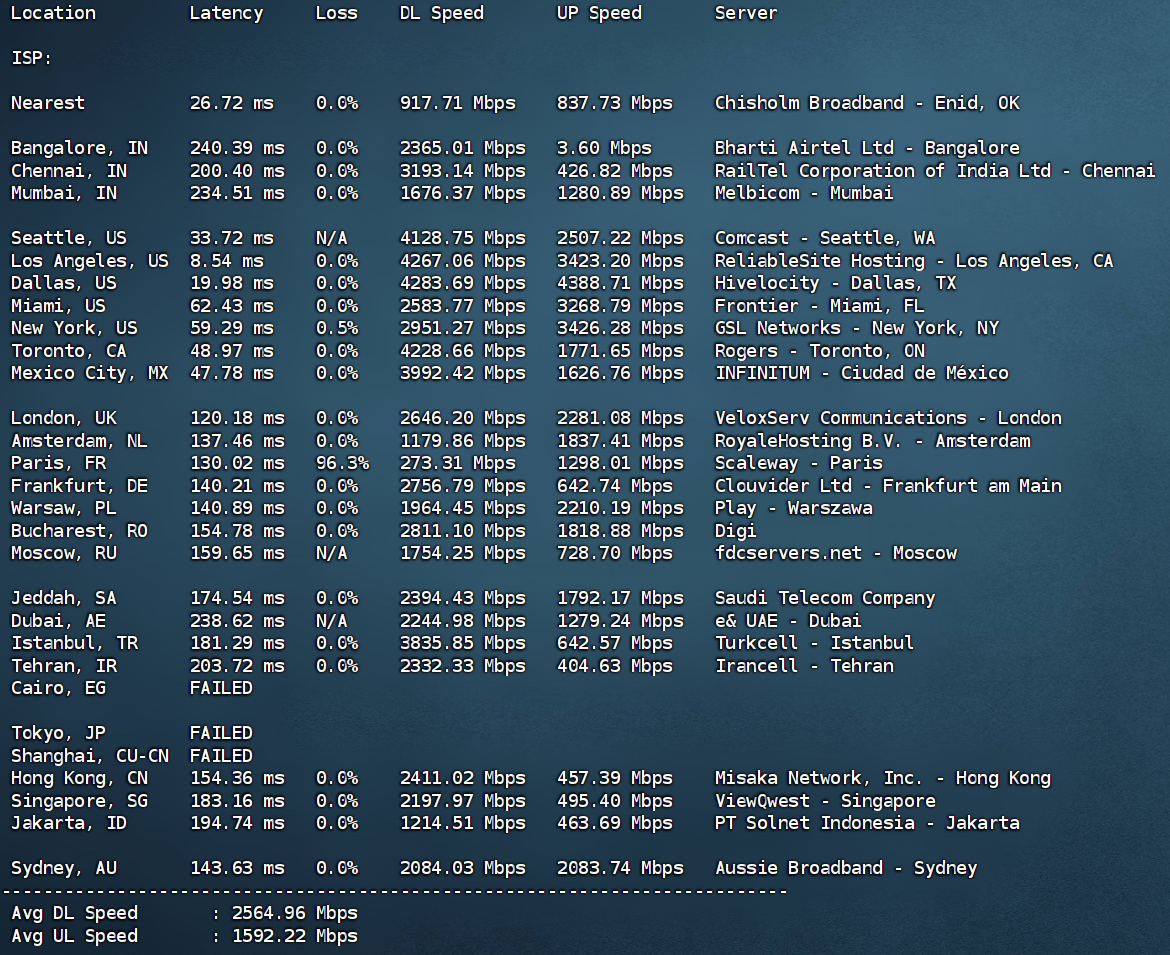The height and width of the screenshot is (955, 1170).
Task: Click Los Angeles latency '8.54 ms'
Action: pos(227,261)
